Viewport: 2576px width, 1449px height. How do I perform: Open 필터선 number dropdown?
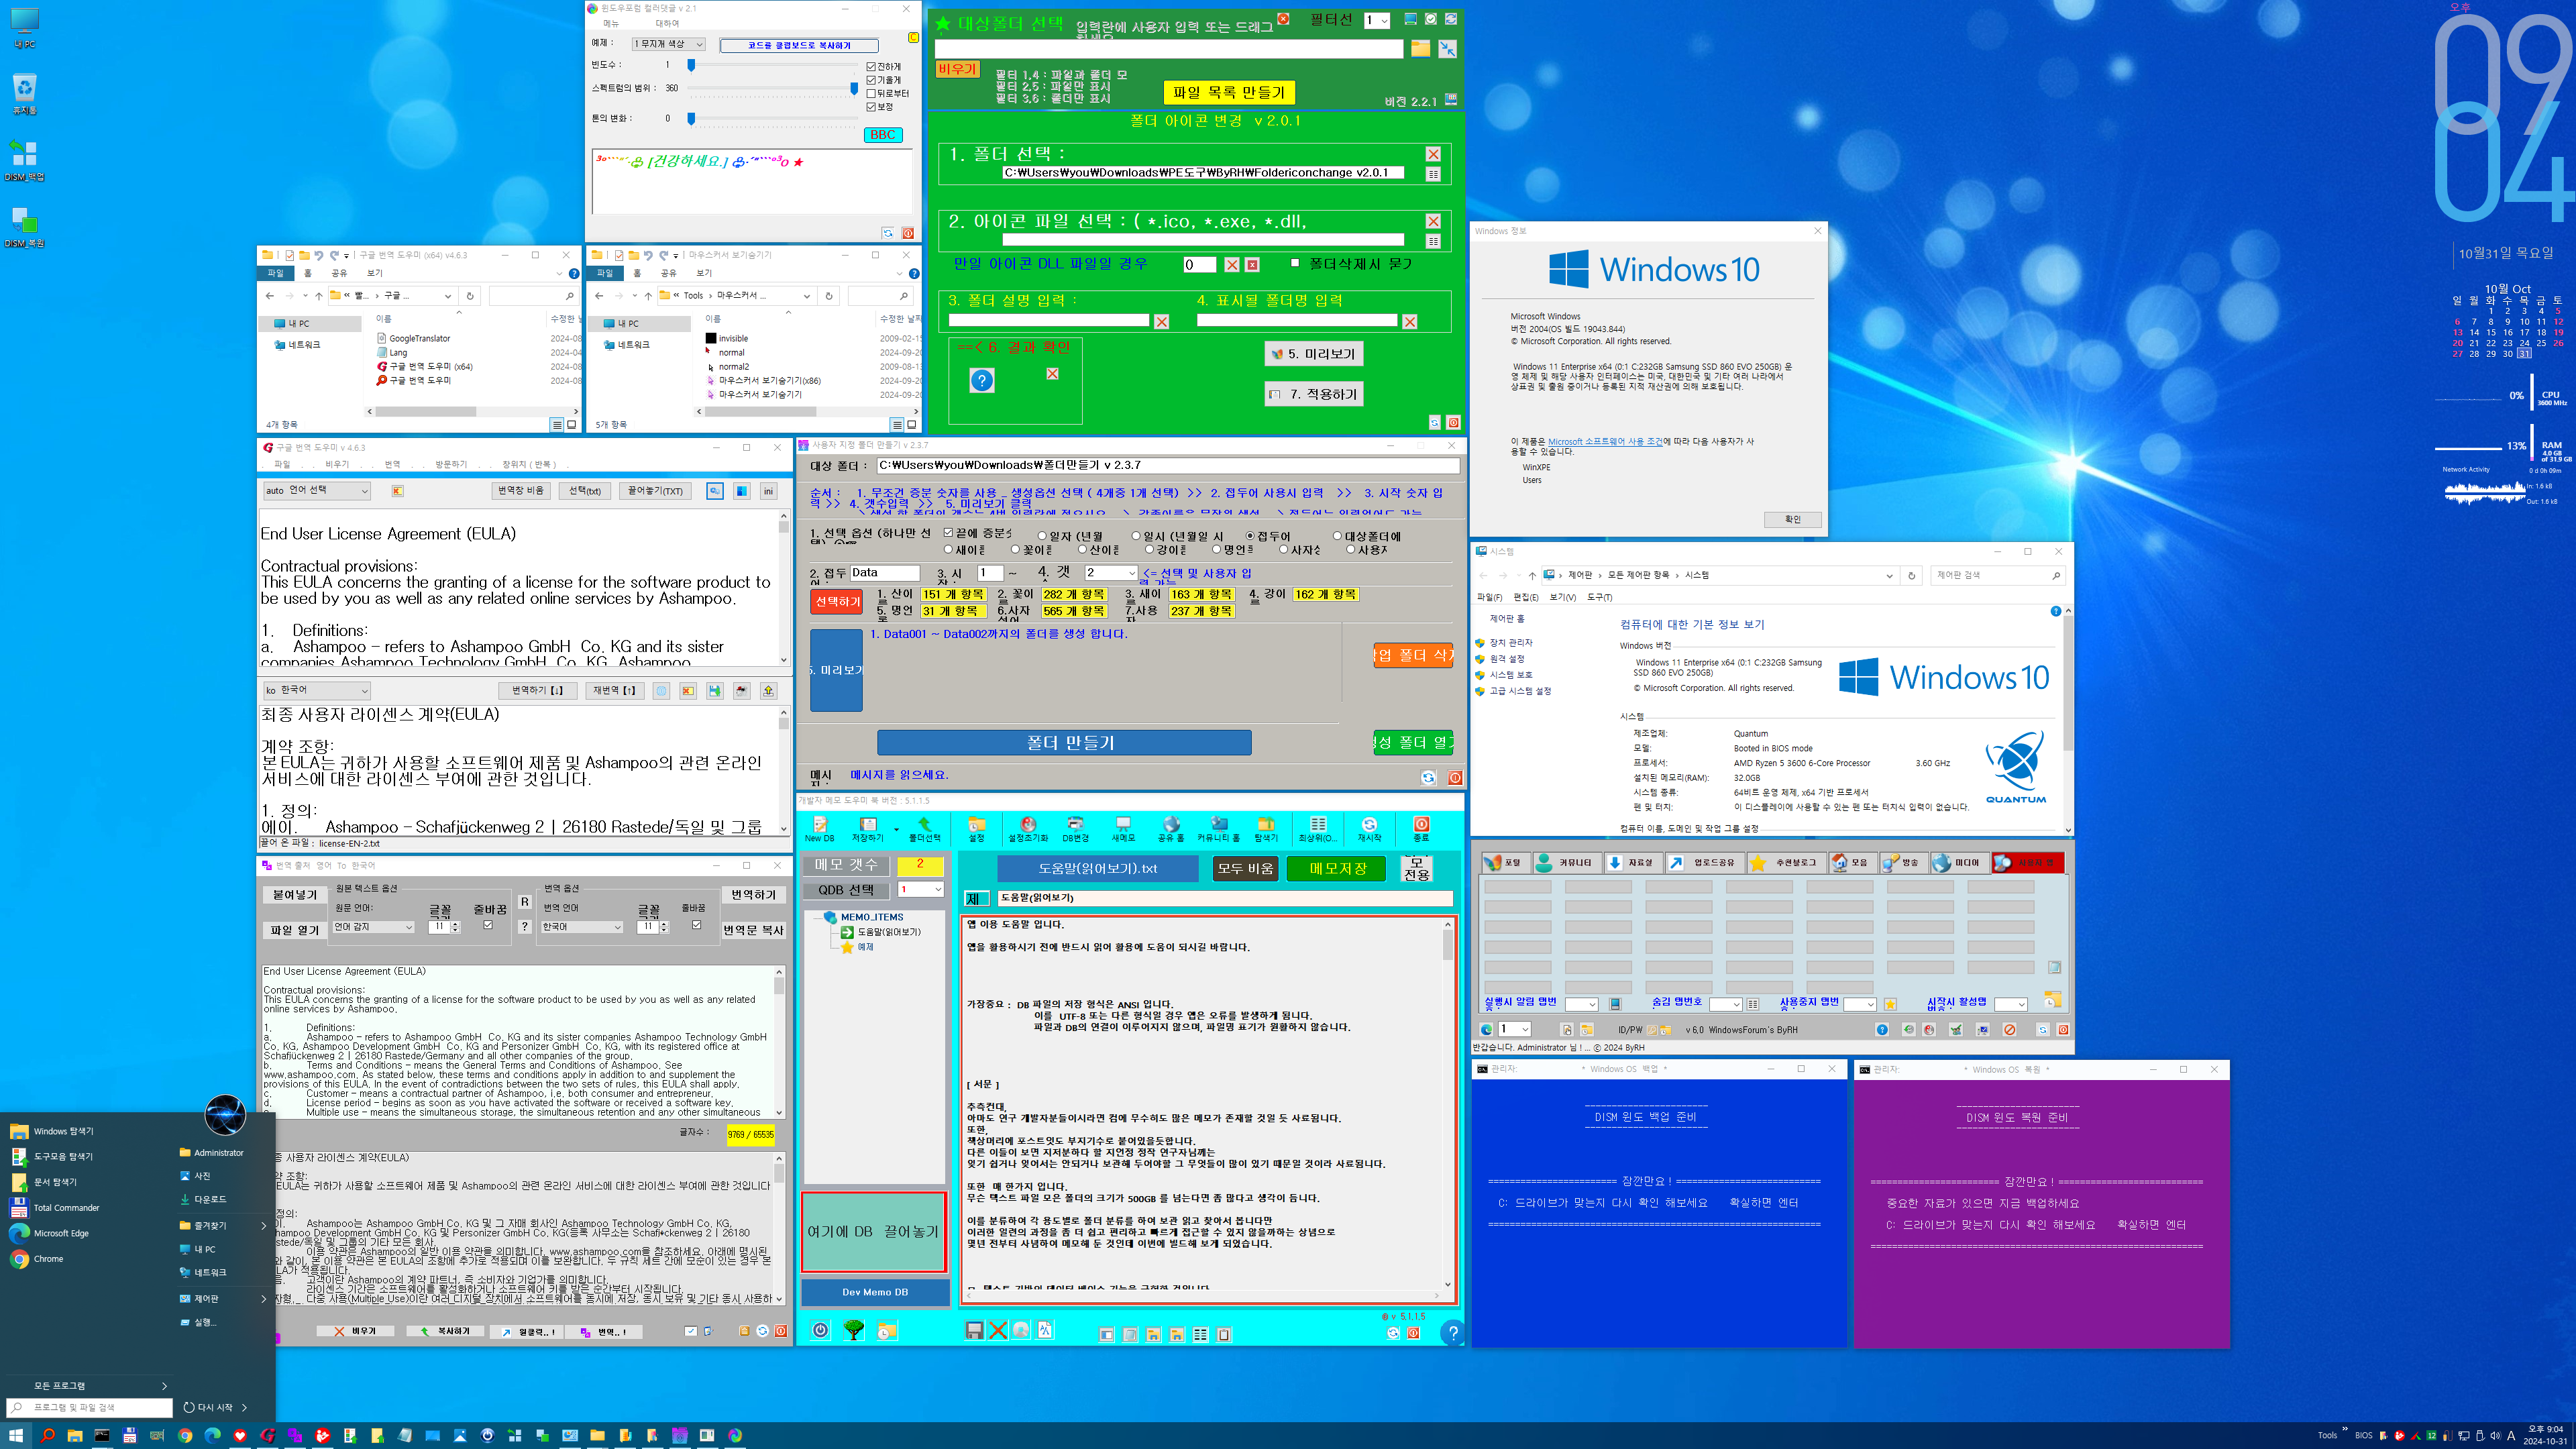click(1377, 20)
